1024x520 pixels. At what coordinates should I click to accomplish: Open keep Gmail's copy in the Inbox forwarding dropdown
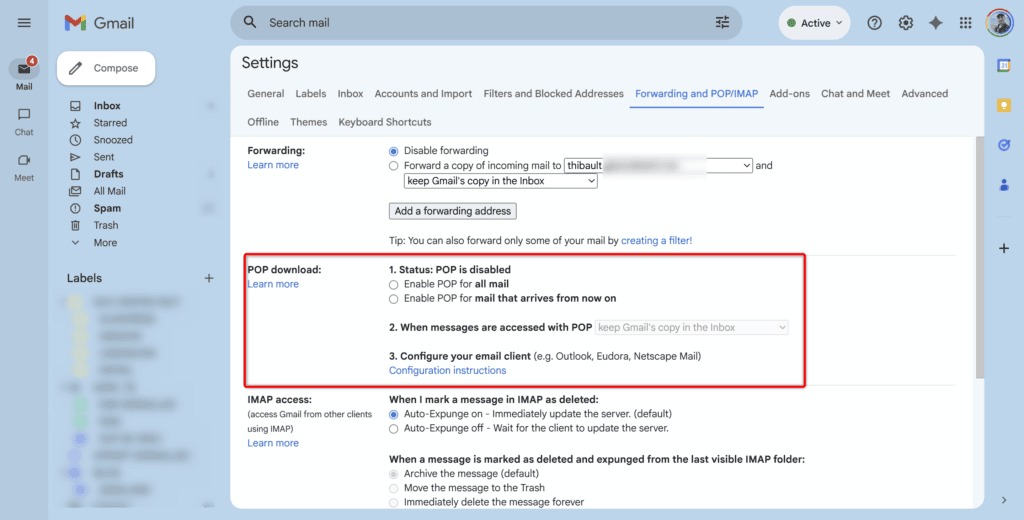tap(501, 181)
